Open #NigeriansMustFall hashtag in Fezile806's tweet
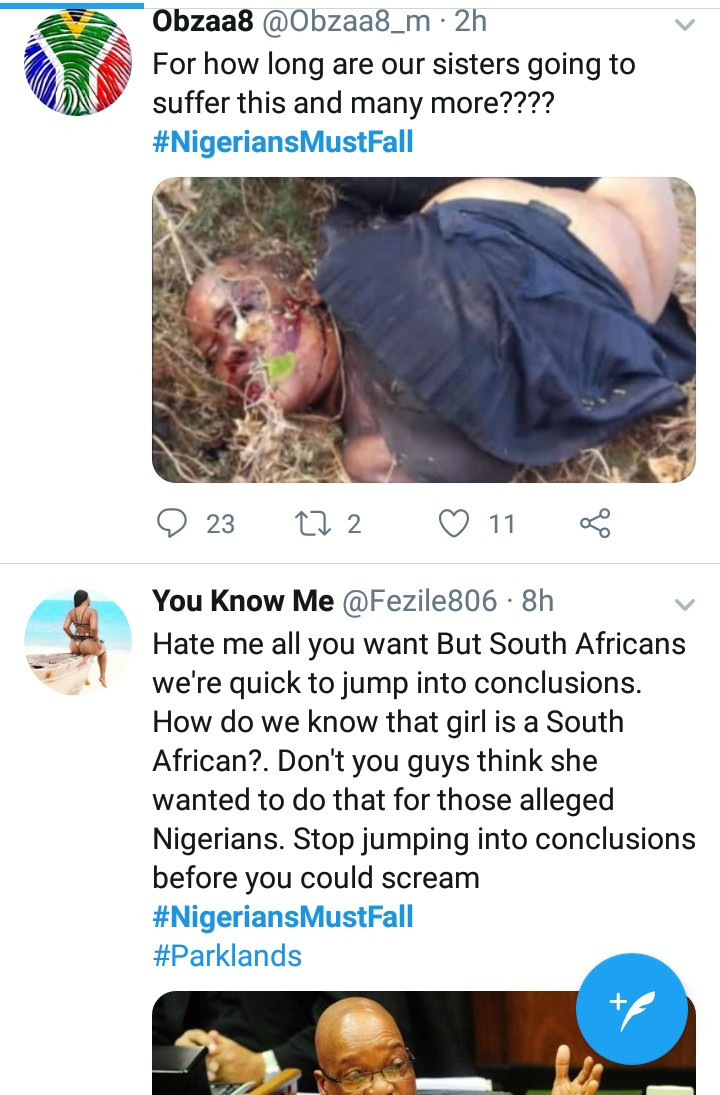Viewport: 720px width, 1095px height. pyautogui.click(x=282, y=917)
